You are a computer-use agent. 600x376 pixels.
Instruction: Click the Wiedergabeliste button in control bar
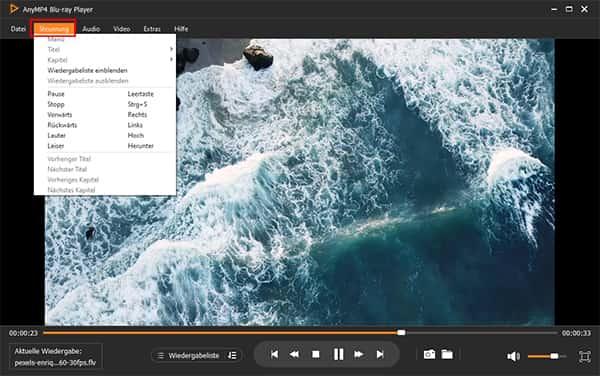(x=196, y=356)
